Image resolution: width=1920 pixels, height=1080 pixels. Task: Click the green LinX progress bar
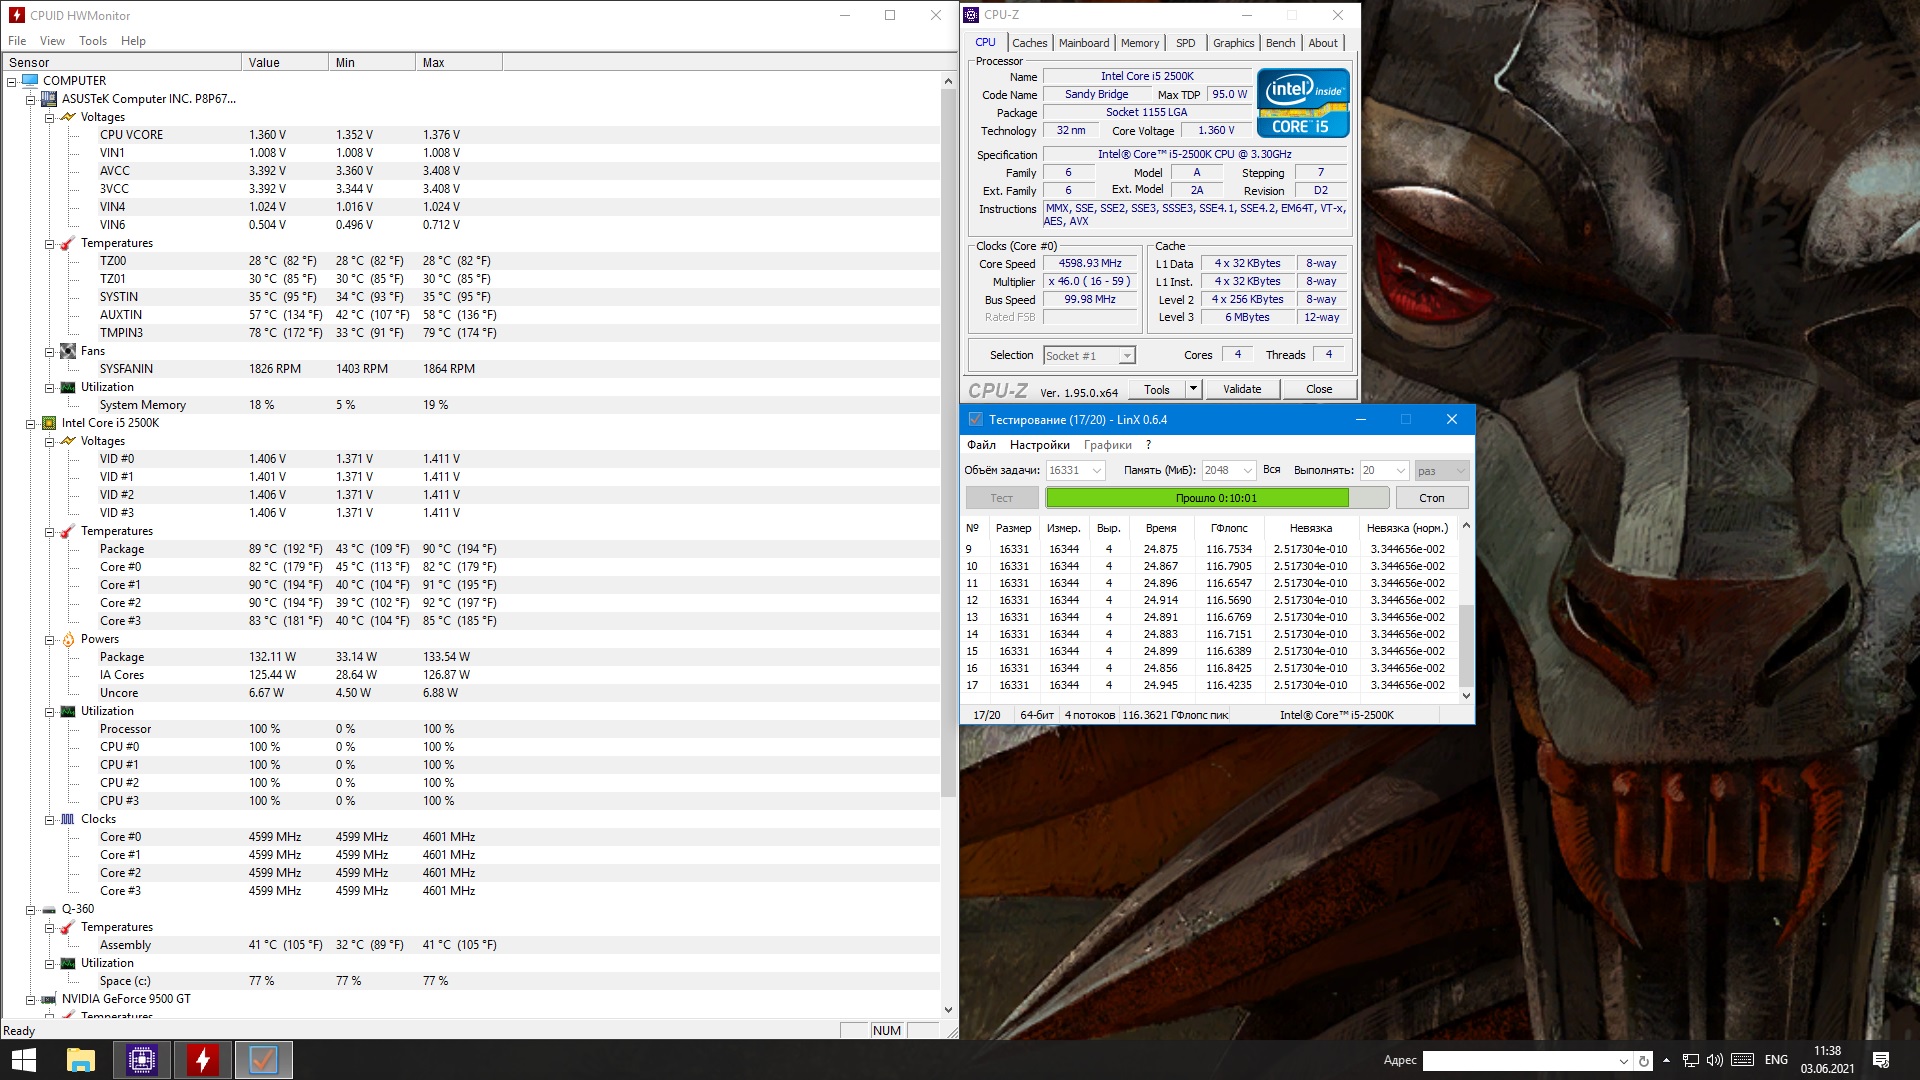tap(1197, 497)
